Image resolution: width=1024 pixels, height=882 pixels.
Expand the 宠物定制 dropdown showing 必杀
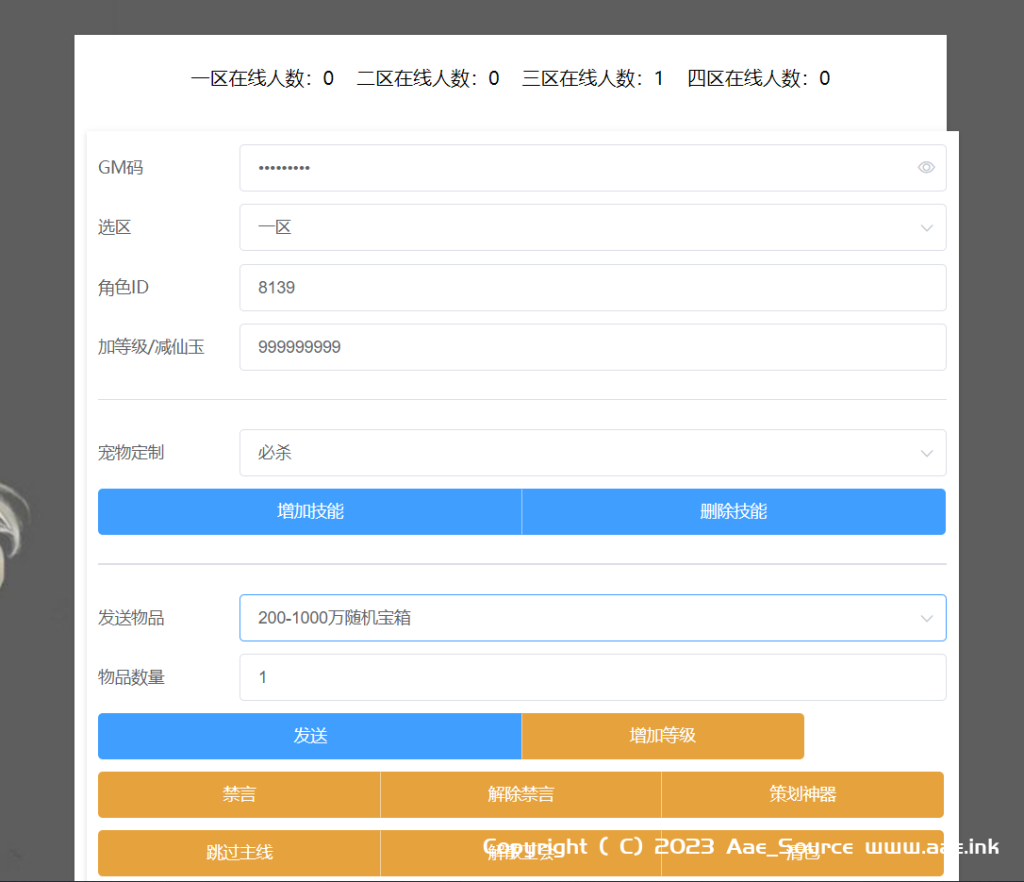(592, 453)
